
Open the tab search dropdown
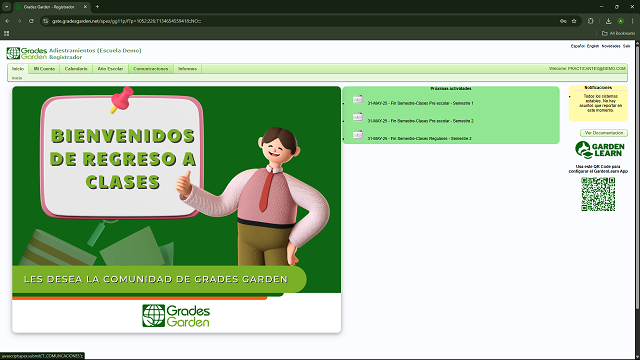click(x=7, y=7)
